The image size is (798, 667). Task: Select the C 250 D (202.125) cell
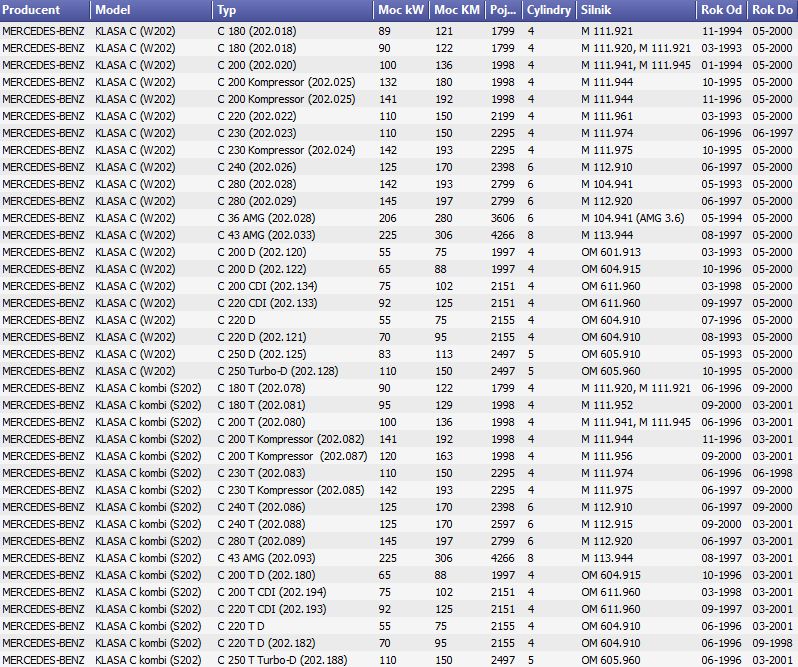[x=262, y=354]
